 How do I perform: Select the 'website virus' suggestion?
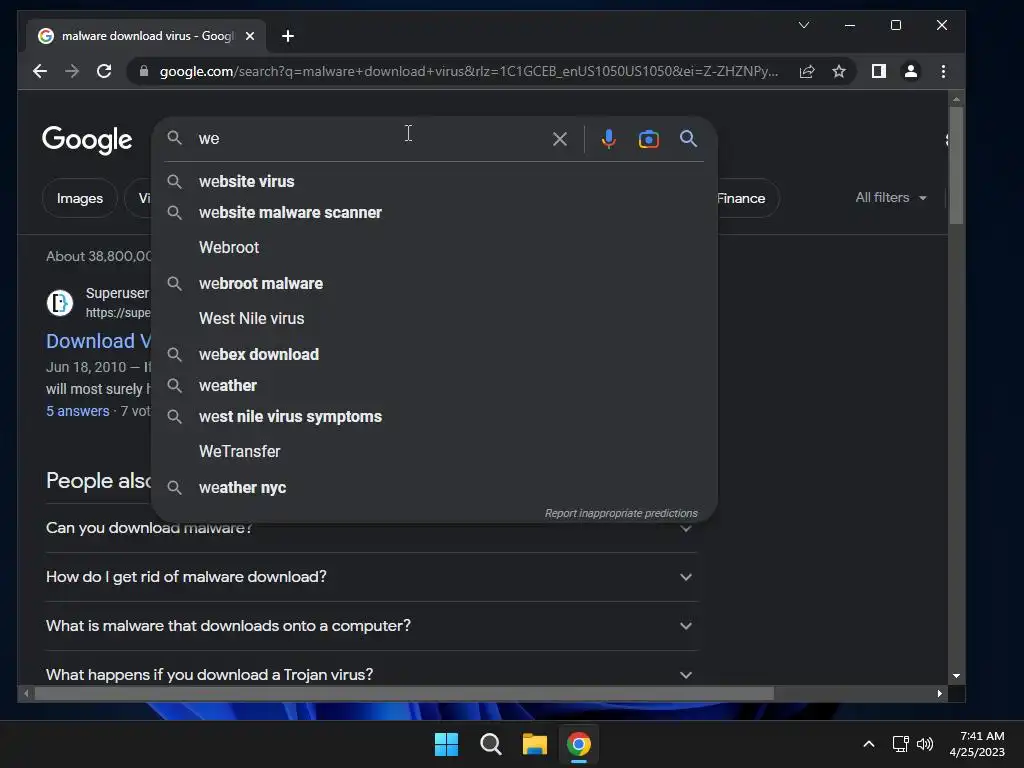[434, 181]
